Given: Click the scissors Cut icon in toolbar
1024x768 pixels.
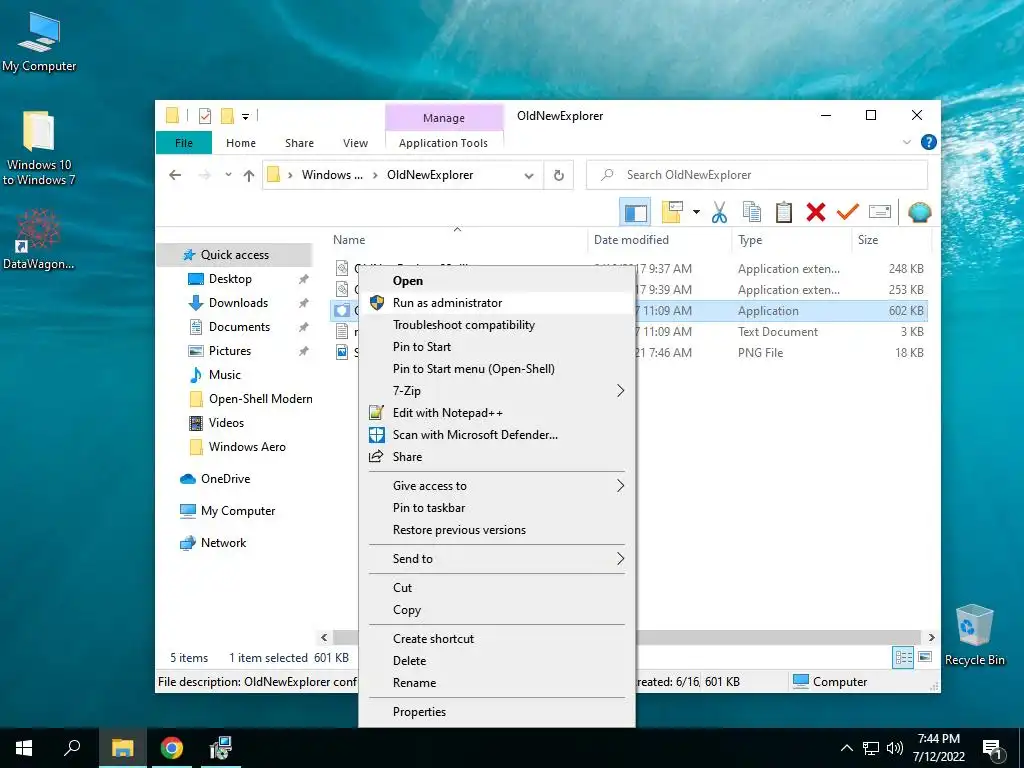Looking at the screenshot, I should 719,212.
